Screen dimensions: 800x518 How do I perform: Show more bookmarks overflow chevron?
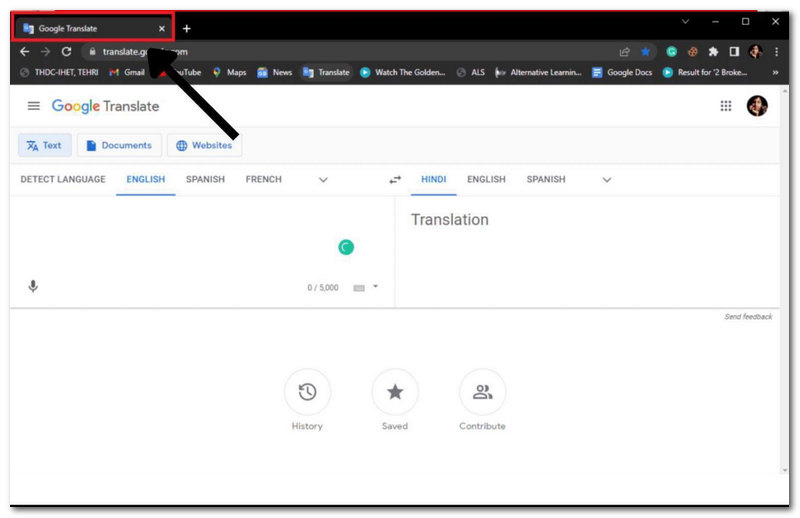[776, 72]
